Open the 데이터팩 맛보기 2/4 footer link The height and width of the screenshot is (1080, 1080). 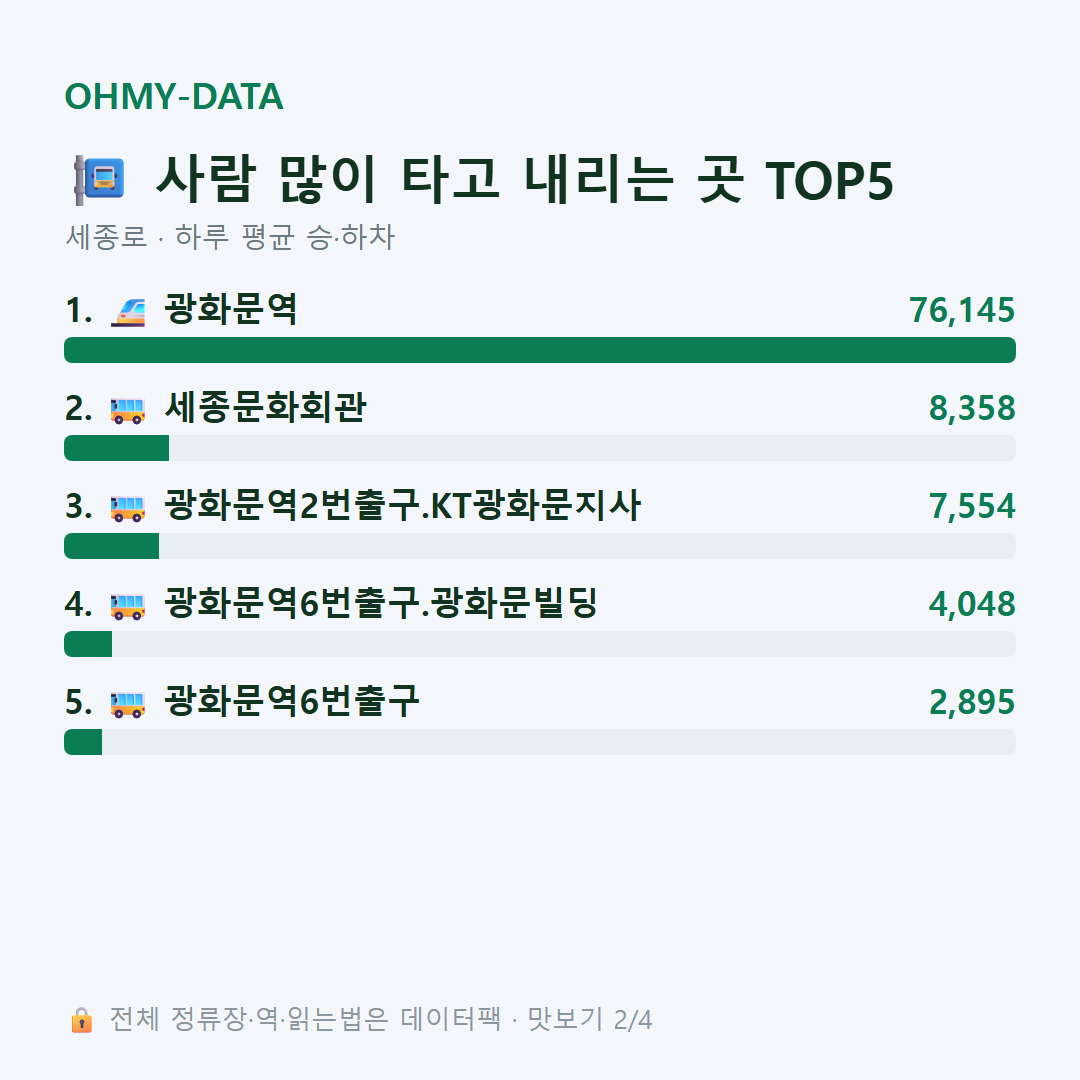click(x=526, y=1019)
